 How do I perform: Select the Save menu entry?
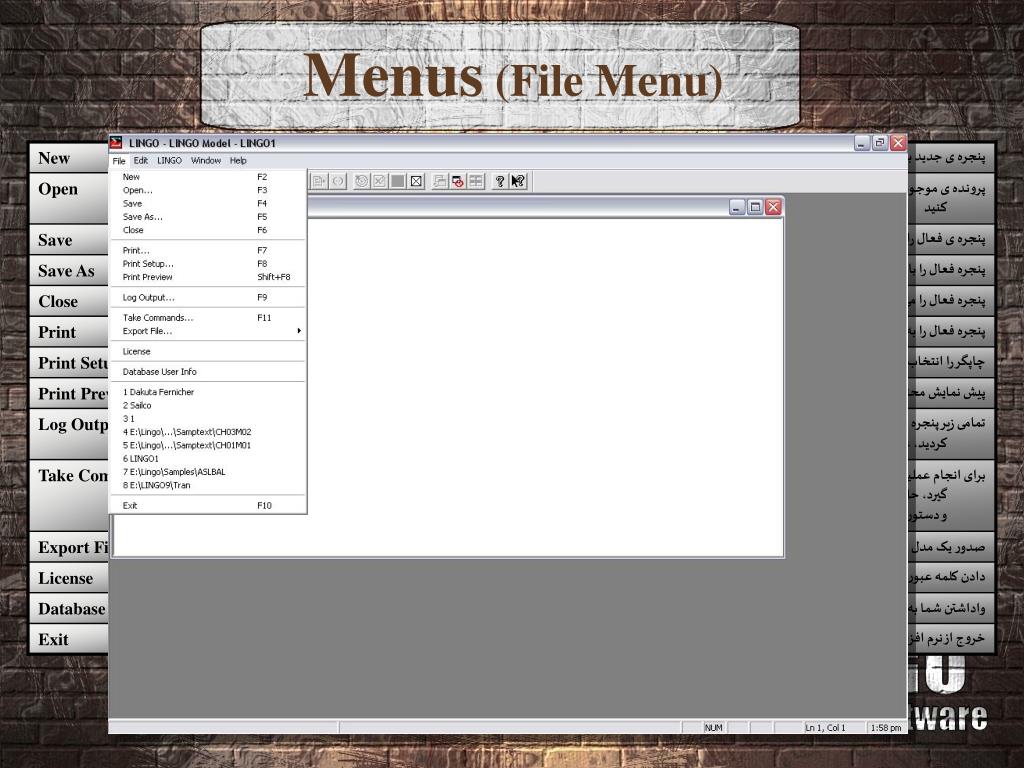208,204
